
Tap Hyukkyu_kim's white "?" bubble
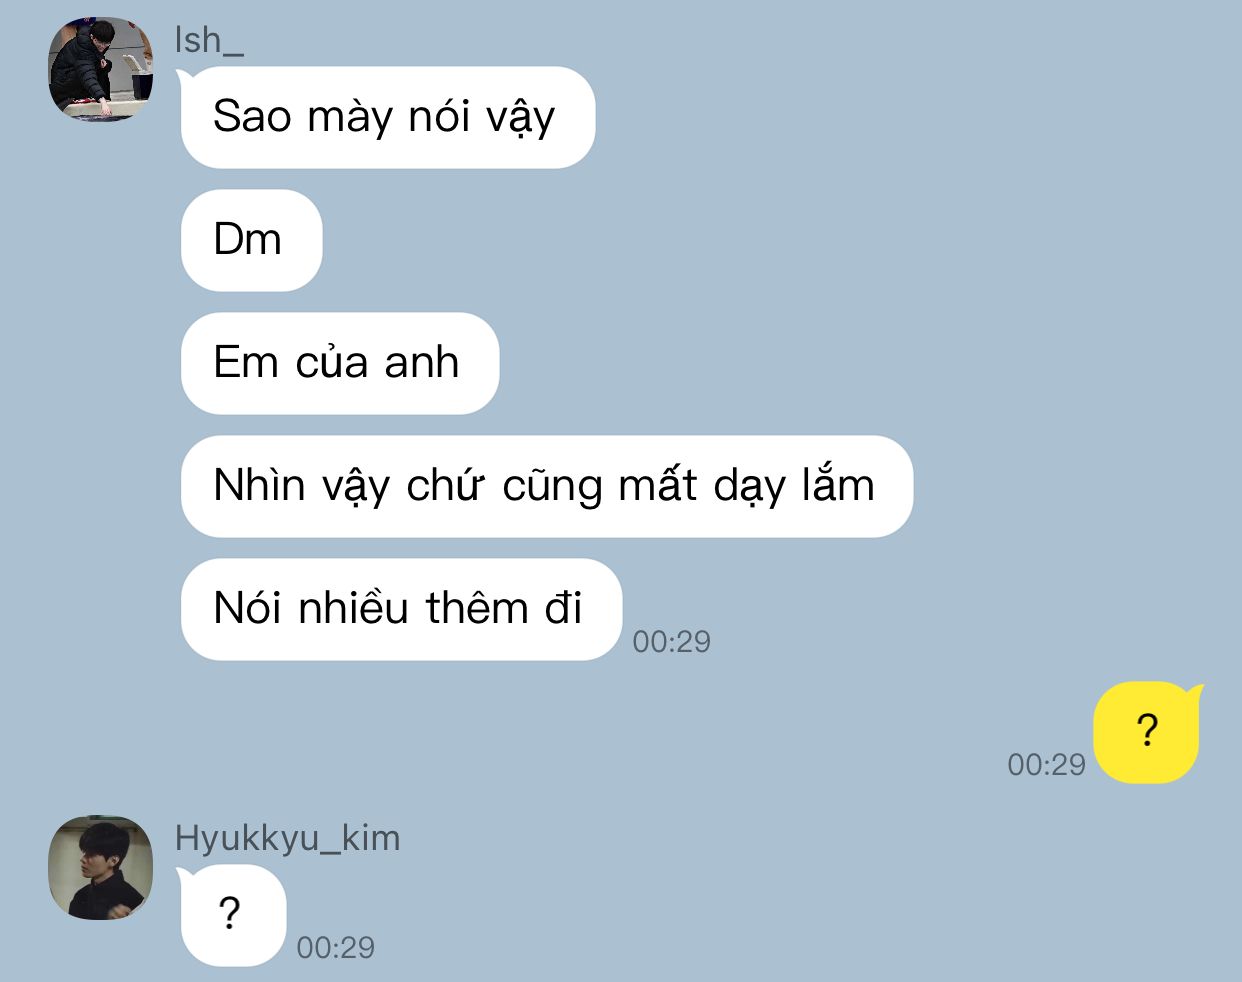(x=232, y=915)
